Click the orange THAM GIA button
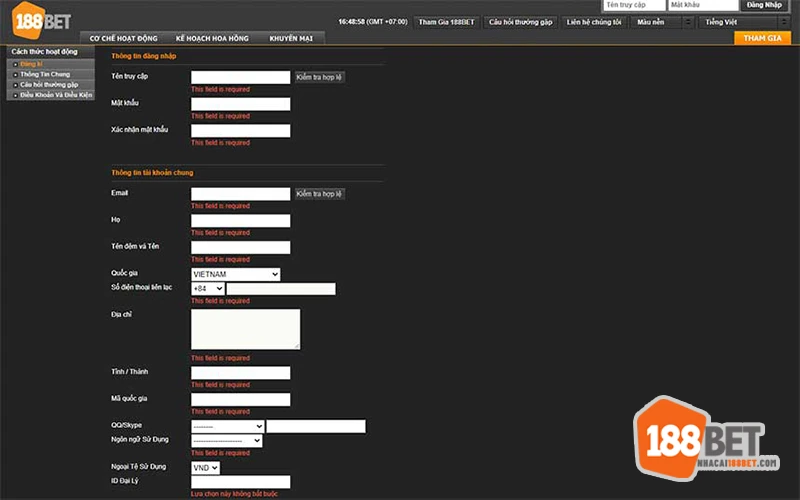 tap(762, 38)
